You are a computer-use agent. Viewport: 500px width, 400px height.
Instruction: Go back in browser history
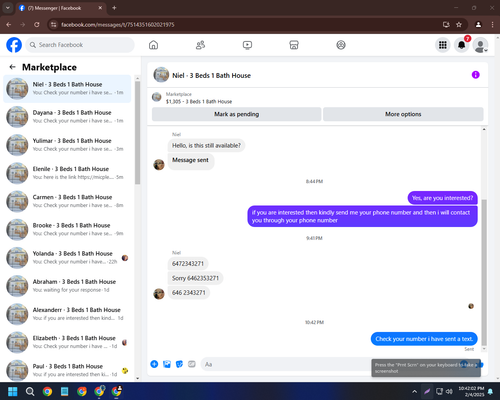pyautogui.click(x=9, y=24)
